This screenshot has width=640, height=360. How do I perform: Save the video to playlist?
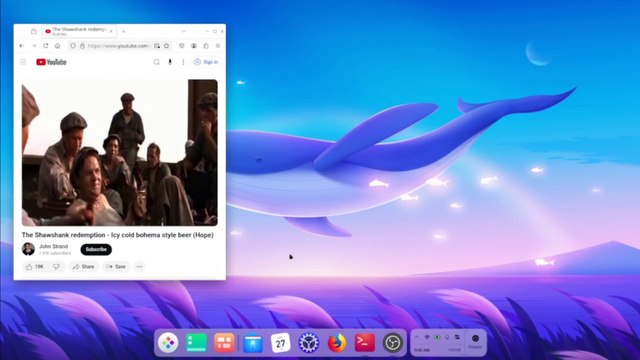[x=116, y=267]
